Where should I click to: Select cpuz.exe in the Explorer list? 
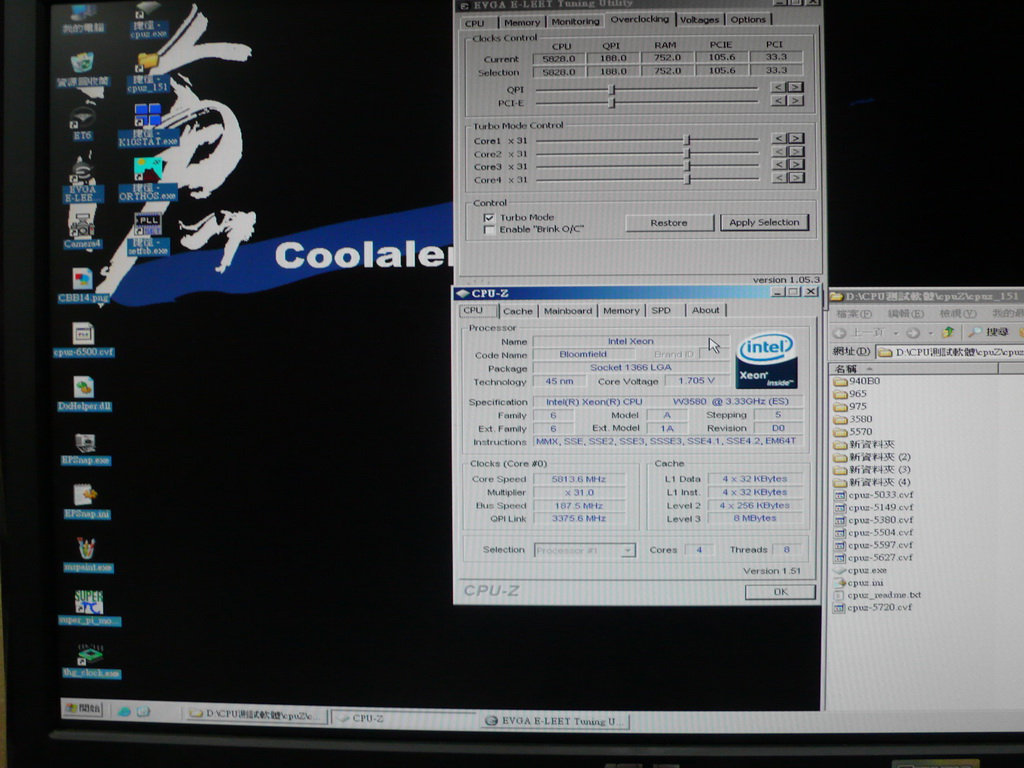click(x=860, y=570)
